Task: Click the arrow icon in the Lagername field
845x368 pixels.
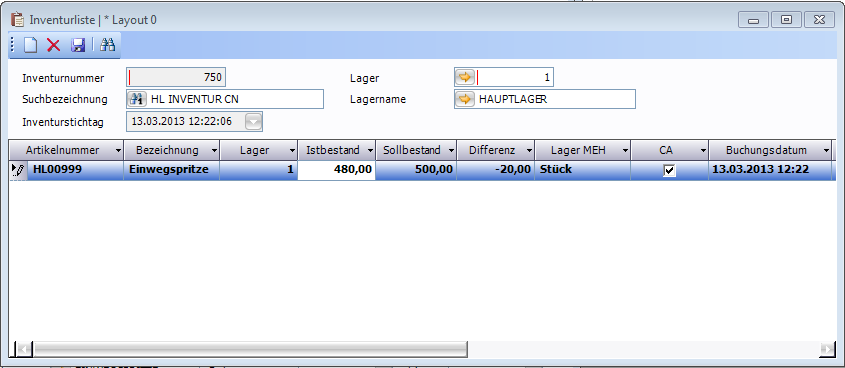Action: 465,99
